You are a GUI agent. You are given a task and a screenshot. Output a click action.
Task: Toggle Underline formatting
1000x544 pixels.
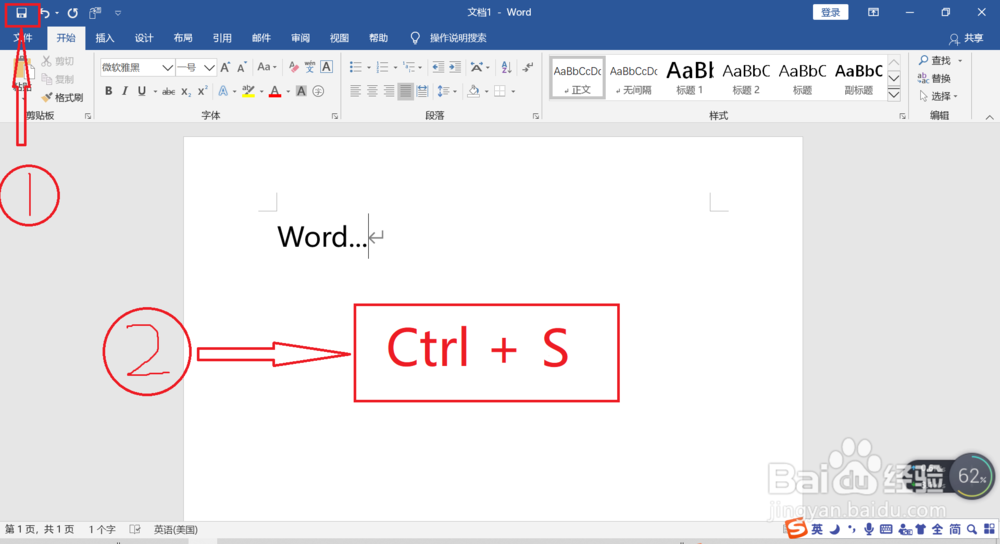(142, 91)
